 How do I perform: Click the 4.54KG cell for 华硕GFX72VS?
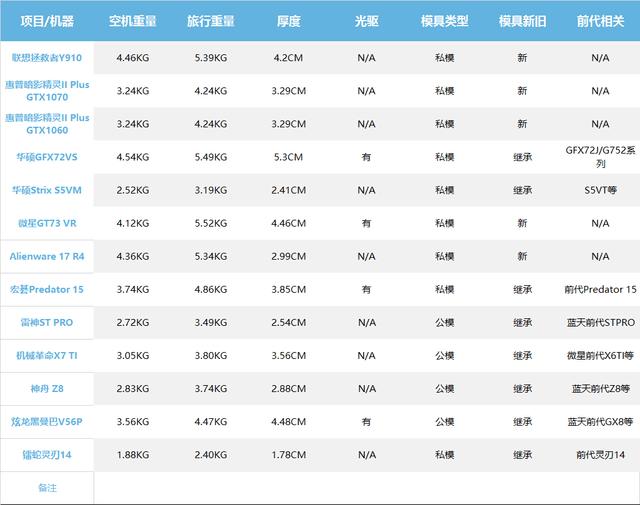point(133,157)
